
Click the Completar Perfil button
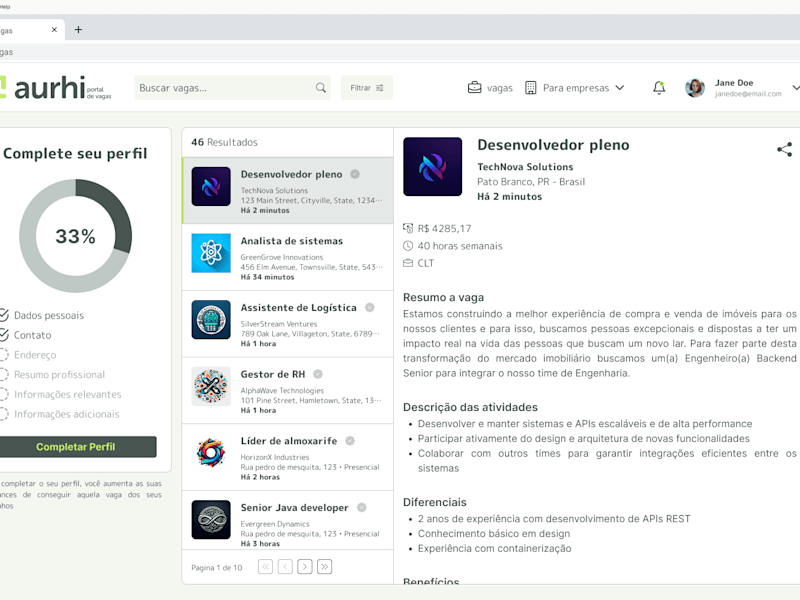[x=76, y=446]
